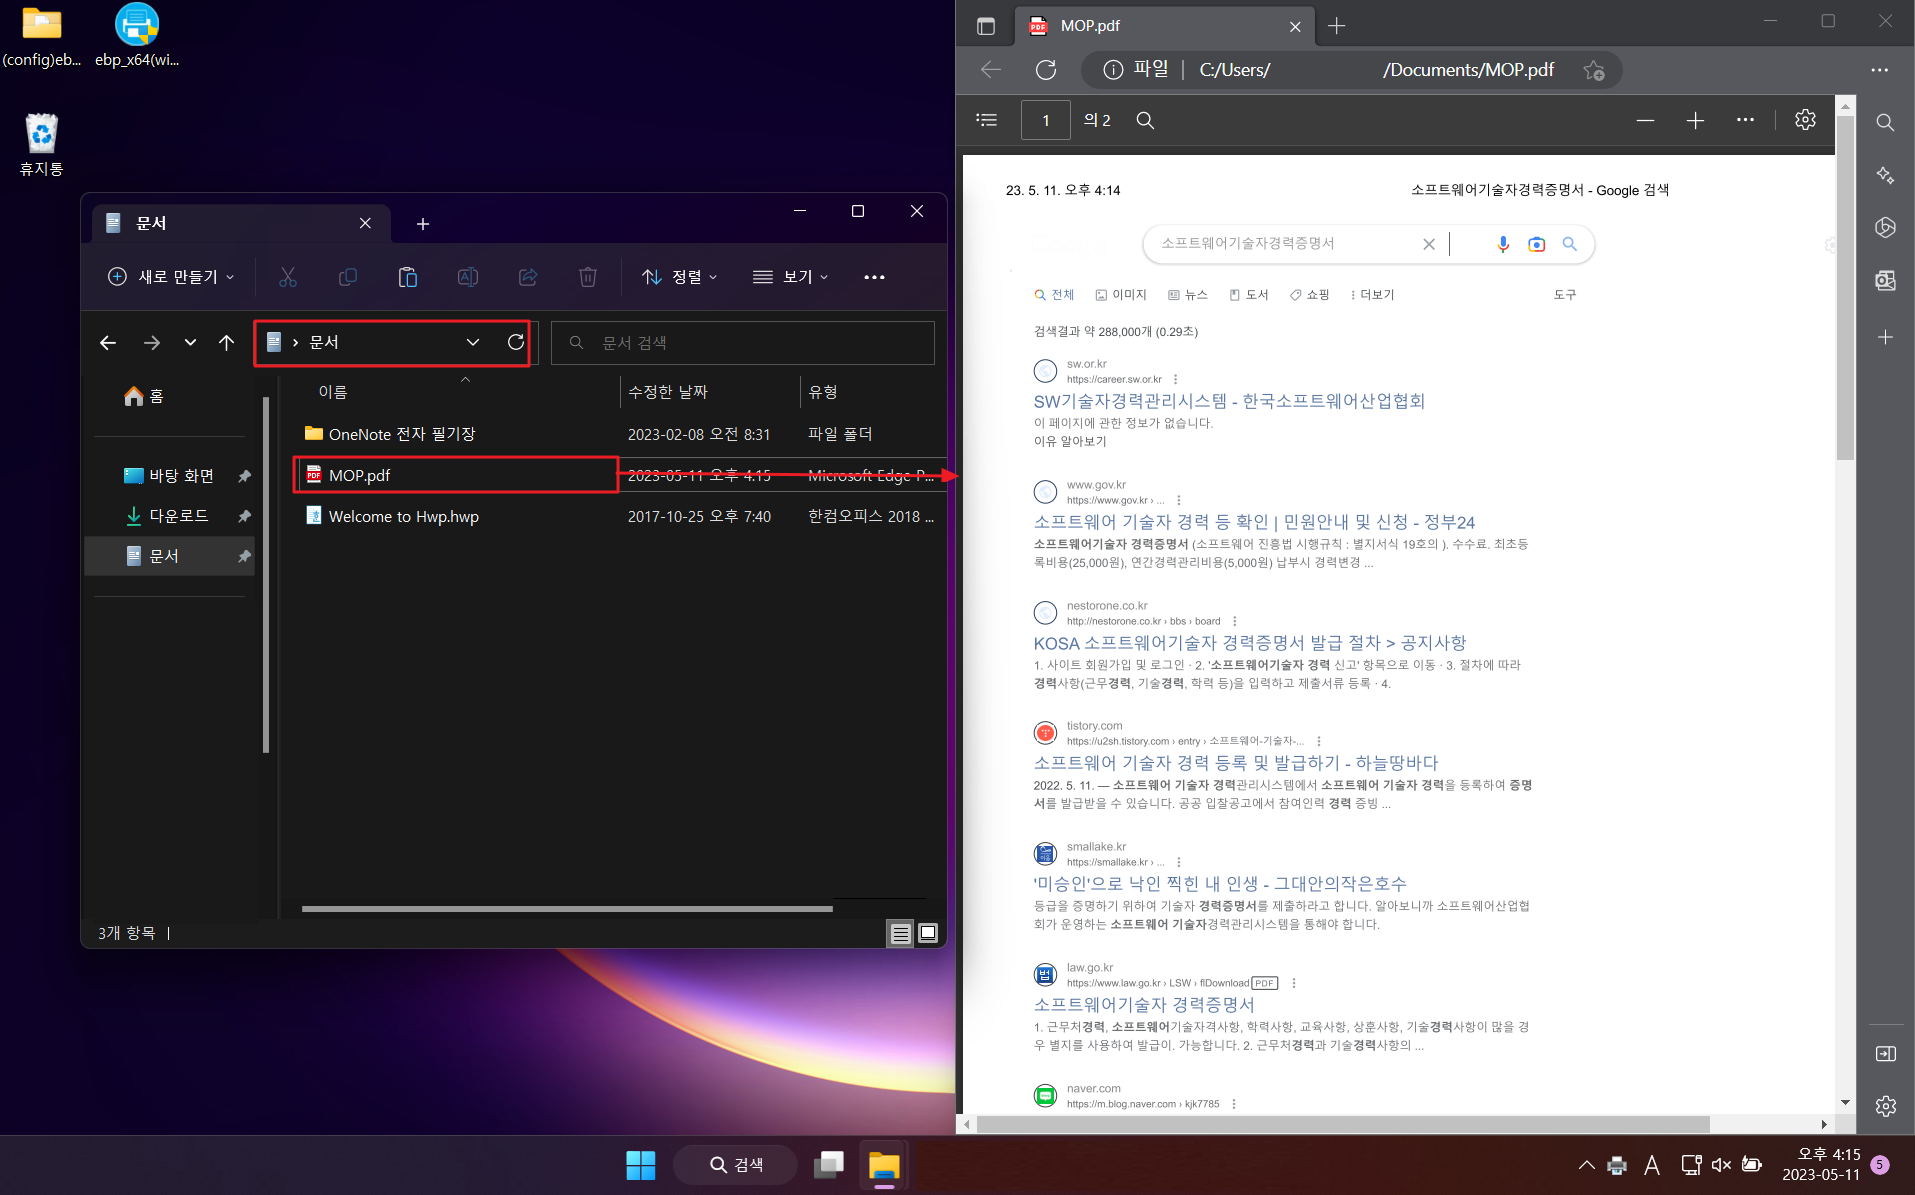Select the MOP.pdf file row
Viewport: 1915px width, 1195px height.
[620, 475]
